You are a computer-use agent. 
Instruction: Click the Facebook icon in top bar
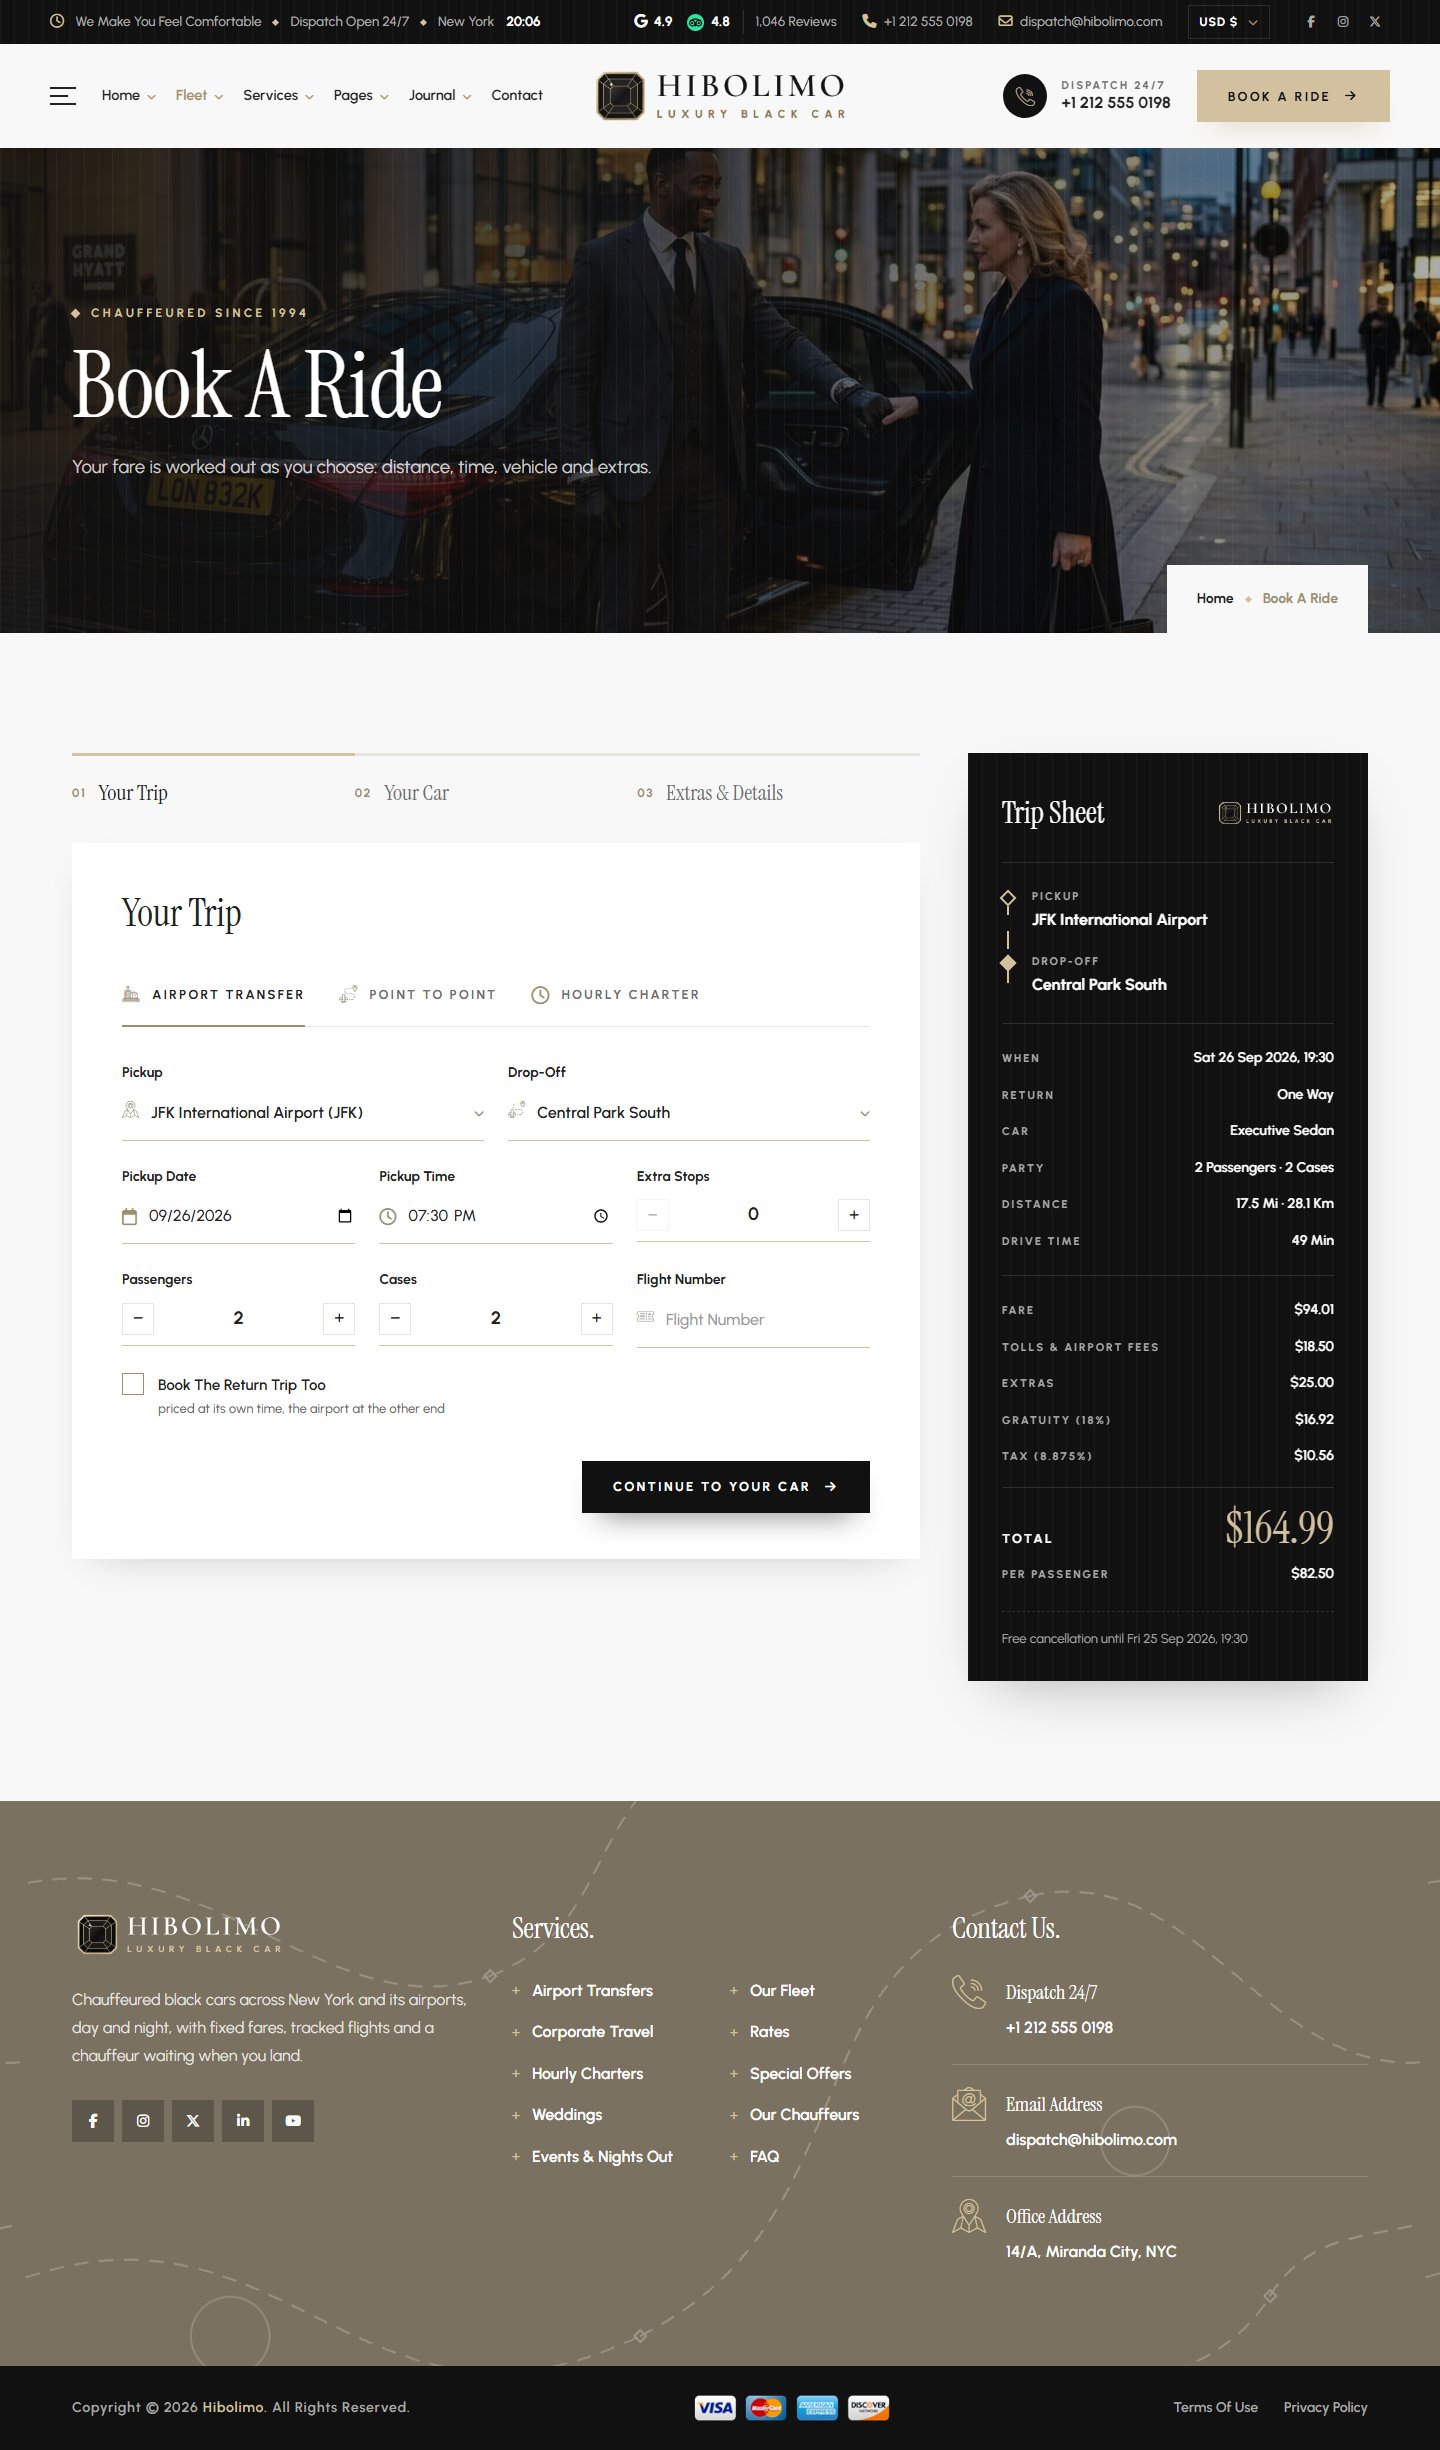[x=1311, y=21]
